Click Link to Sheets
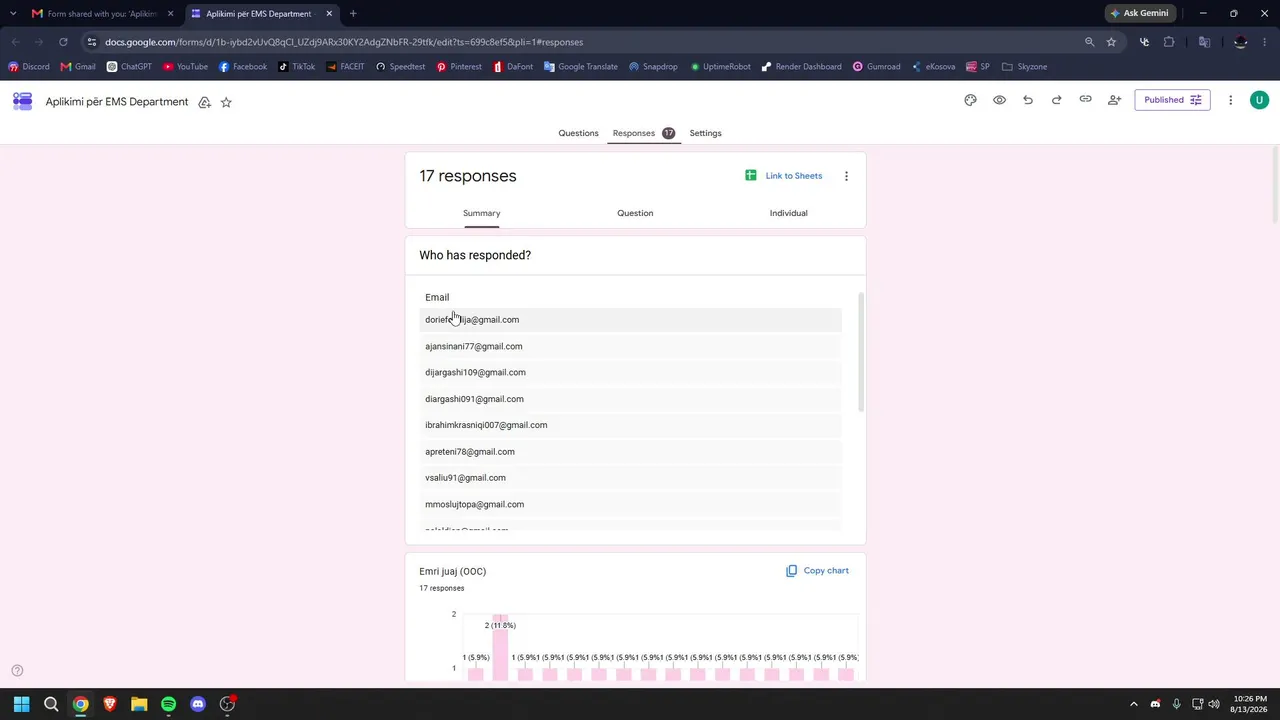Viewport: 1280px width, 720px height. 783,176
